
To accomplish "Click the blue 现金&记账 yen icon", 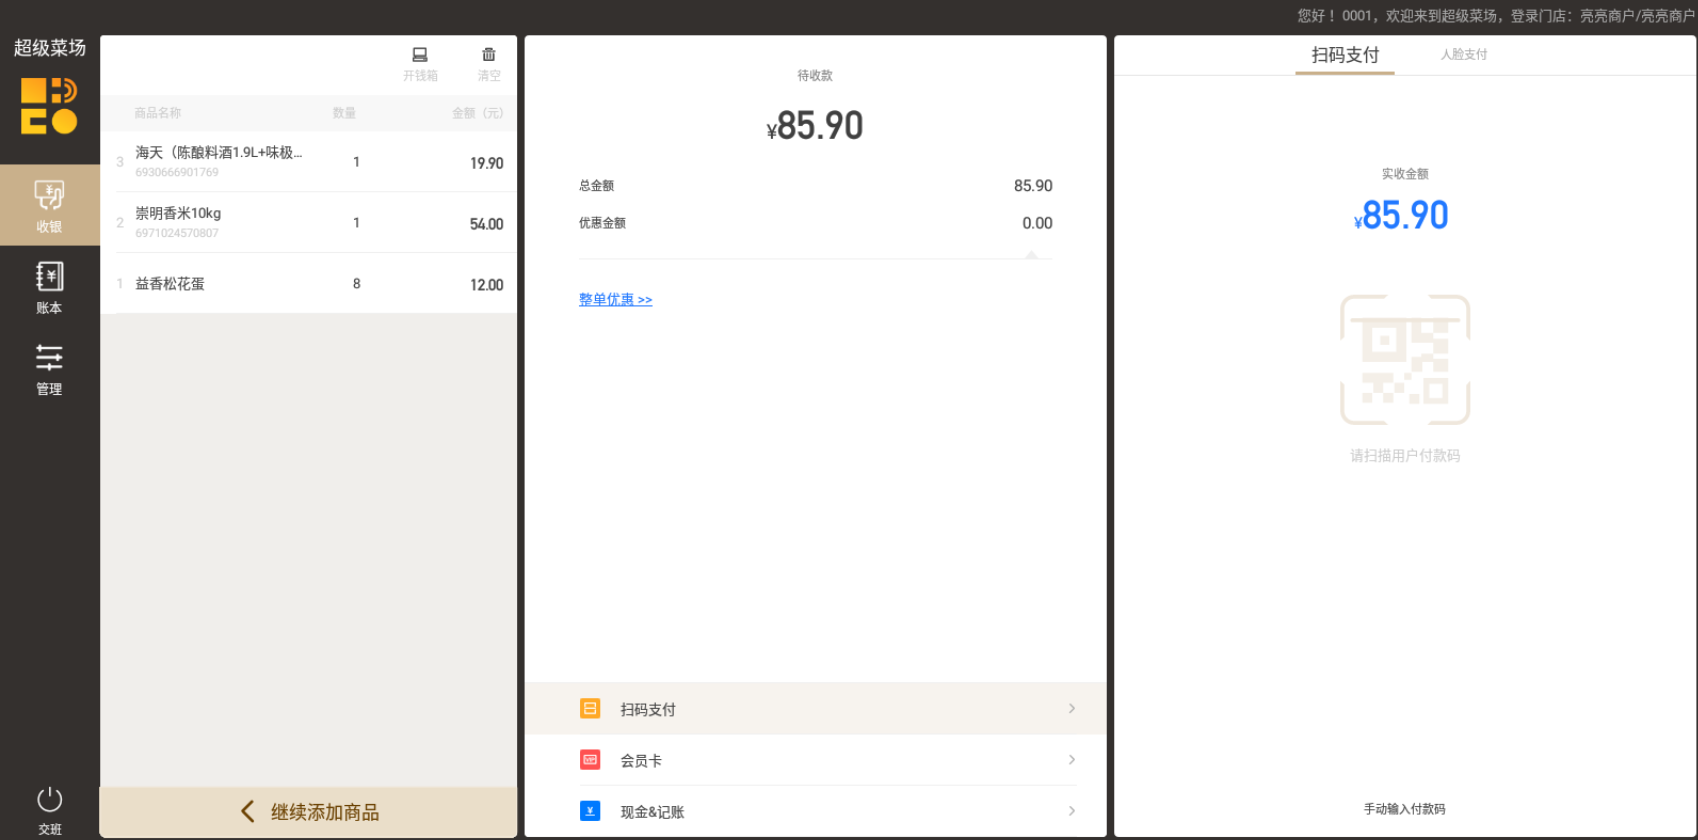I will 590,811.
